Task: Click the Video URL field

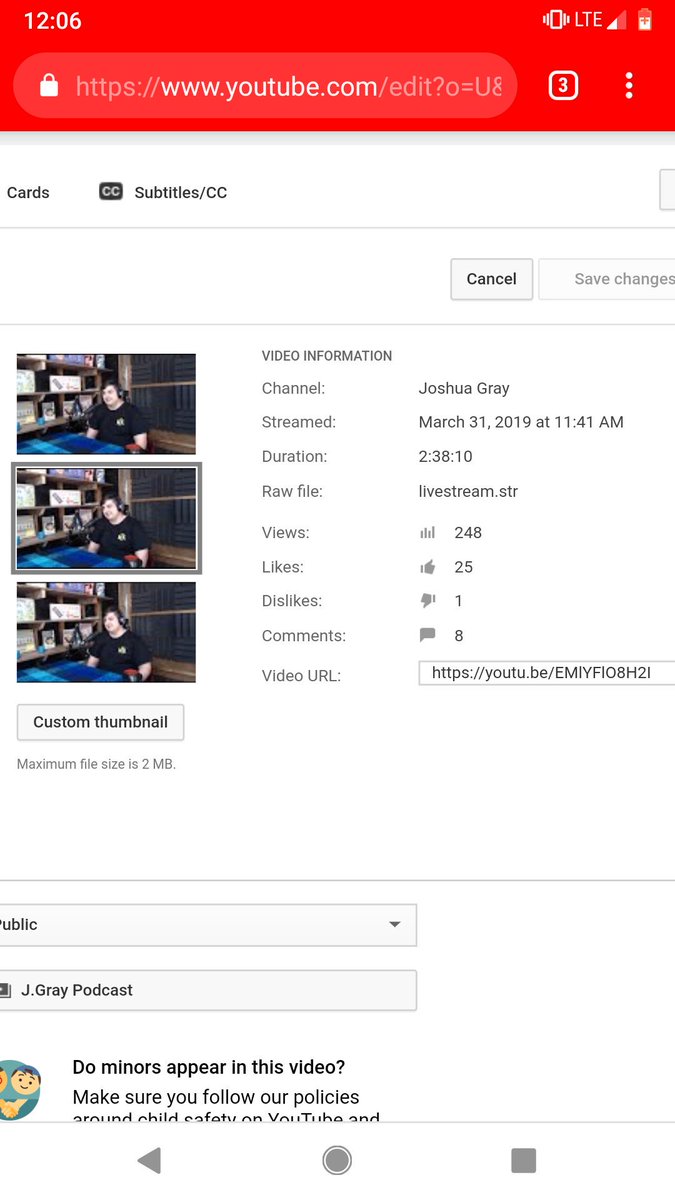Action: coord(547,673)
